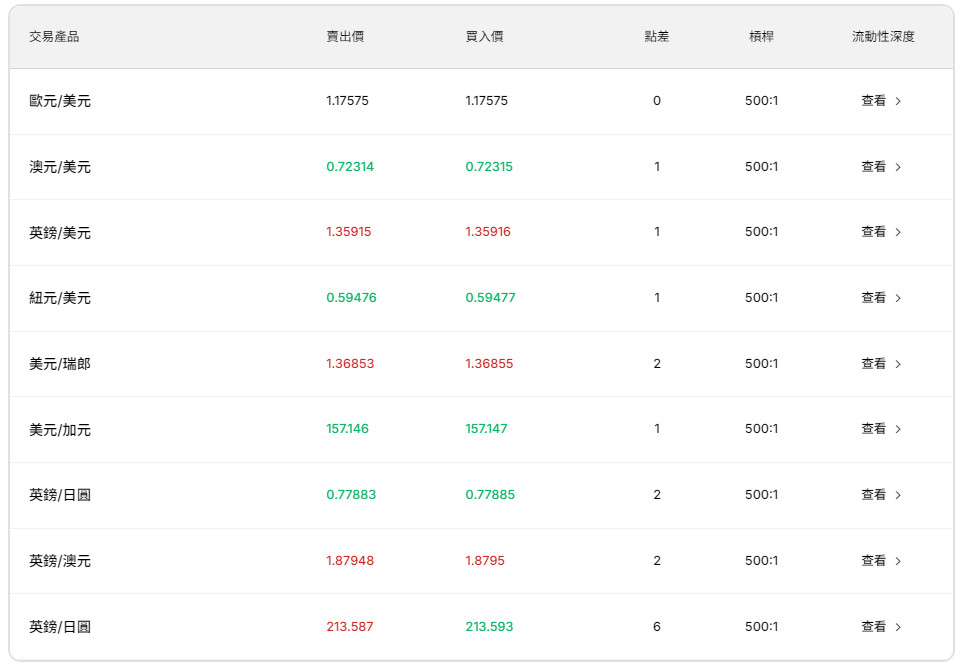Screen dimensions: 964x667
Task: Select the 美元/加元 product name
Action: 60,430
